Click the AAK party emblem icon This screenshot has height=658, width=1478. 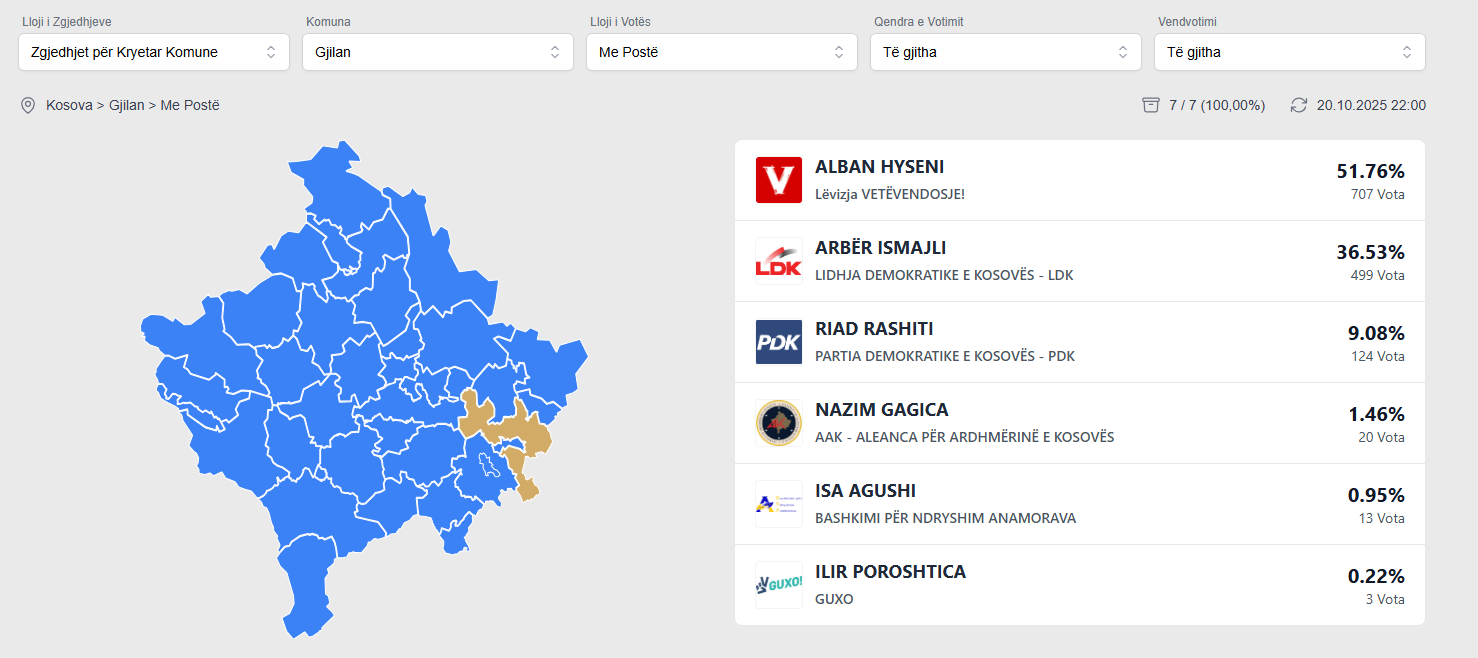click(x=778, y=423)
